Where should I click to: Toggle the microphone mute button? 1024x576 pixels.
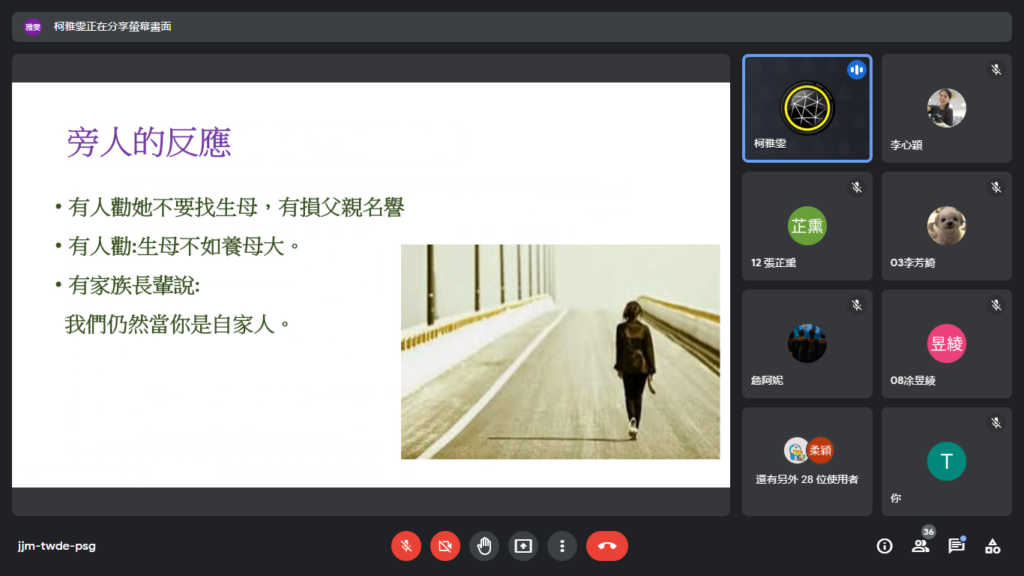tap(406, 546)
